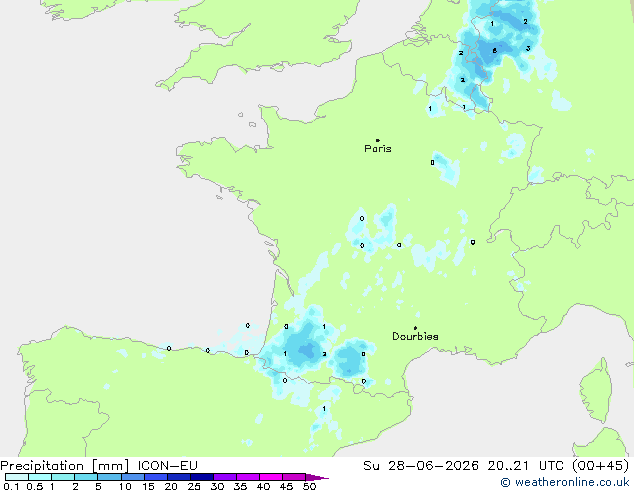Click the 20..21 UTC time text
Image resolution: width=634 pixels, height=490 pixels.
click(525, 466)
